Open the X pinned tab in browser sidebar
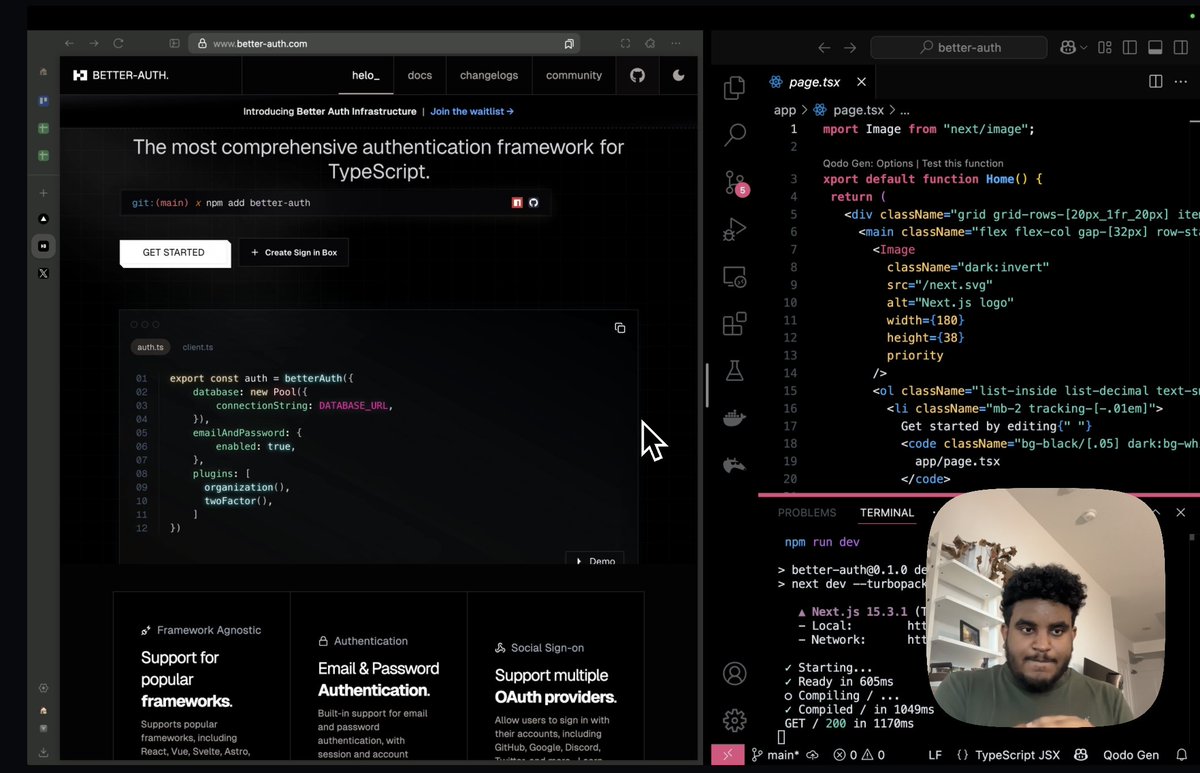The image size is (1200, 773). pyautogui.click(x=43, y=273)
